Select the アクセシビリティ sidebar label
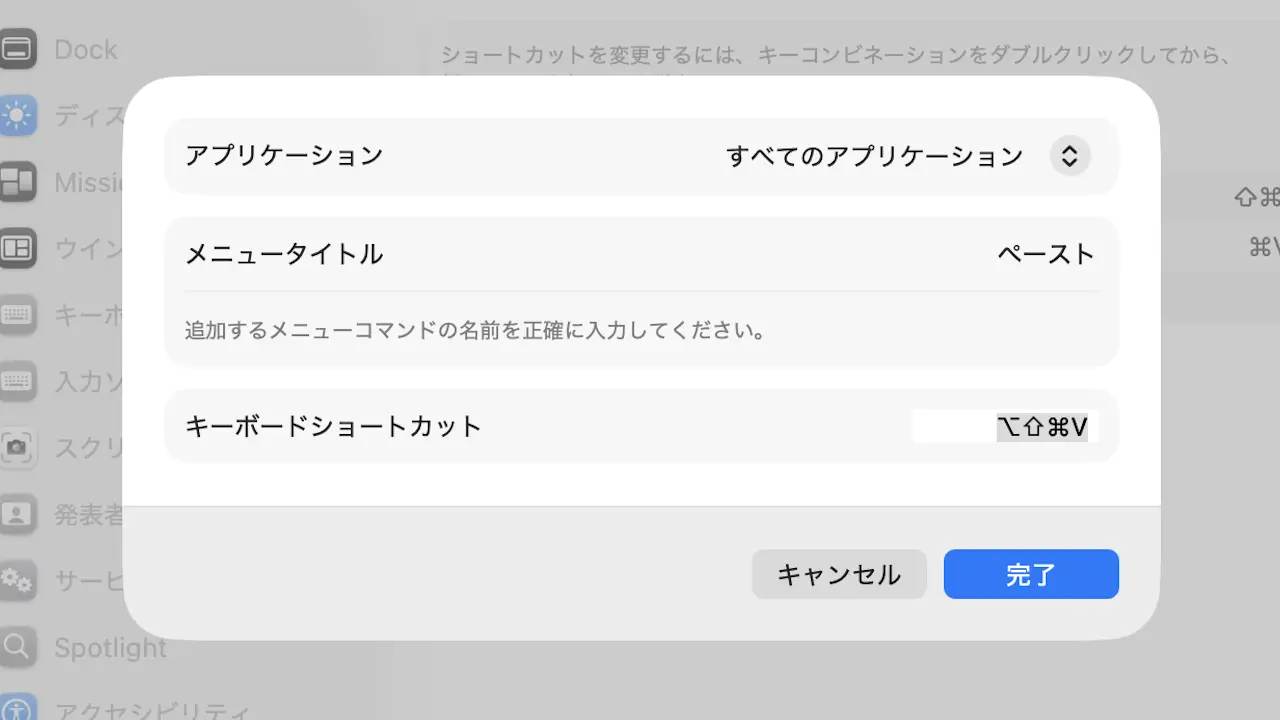1280x720 pixels. (152, 712)
